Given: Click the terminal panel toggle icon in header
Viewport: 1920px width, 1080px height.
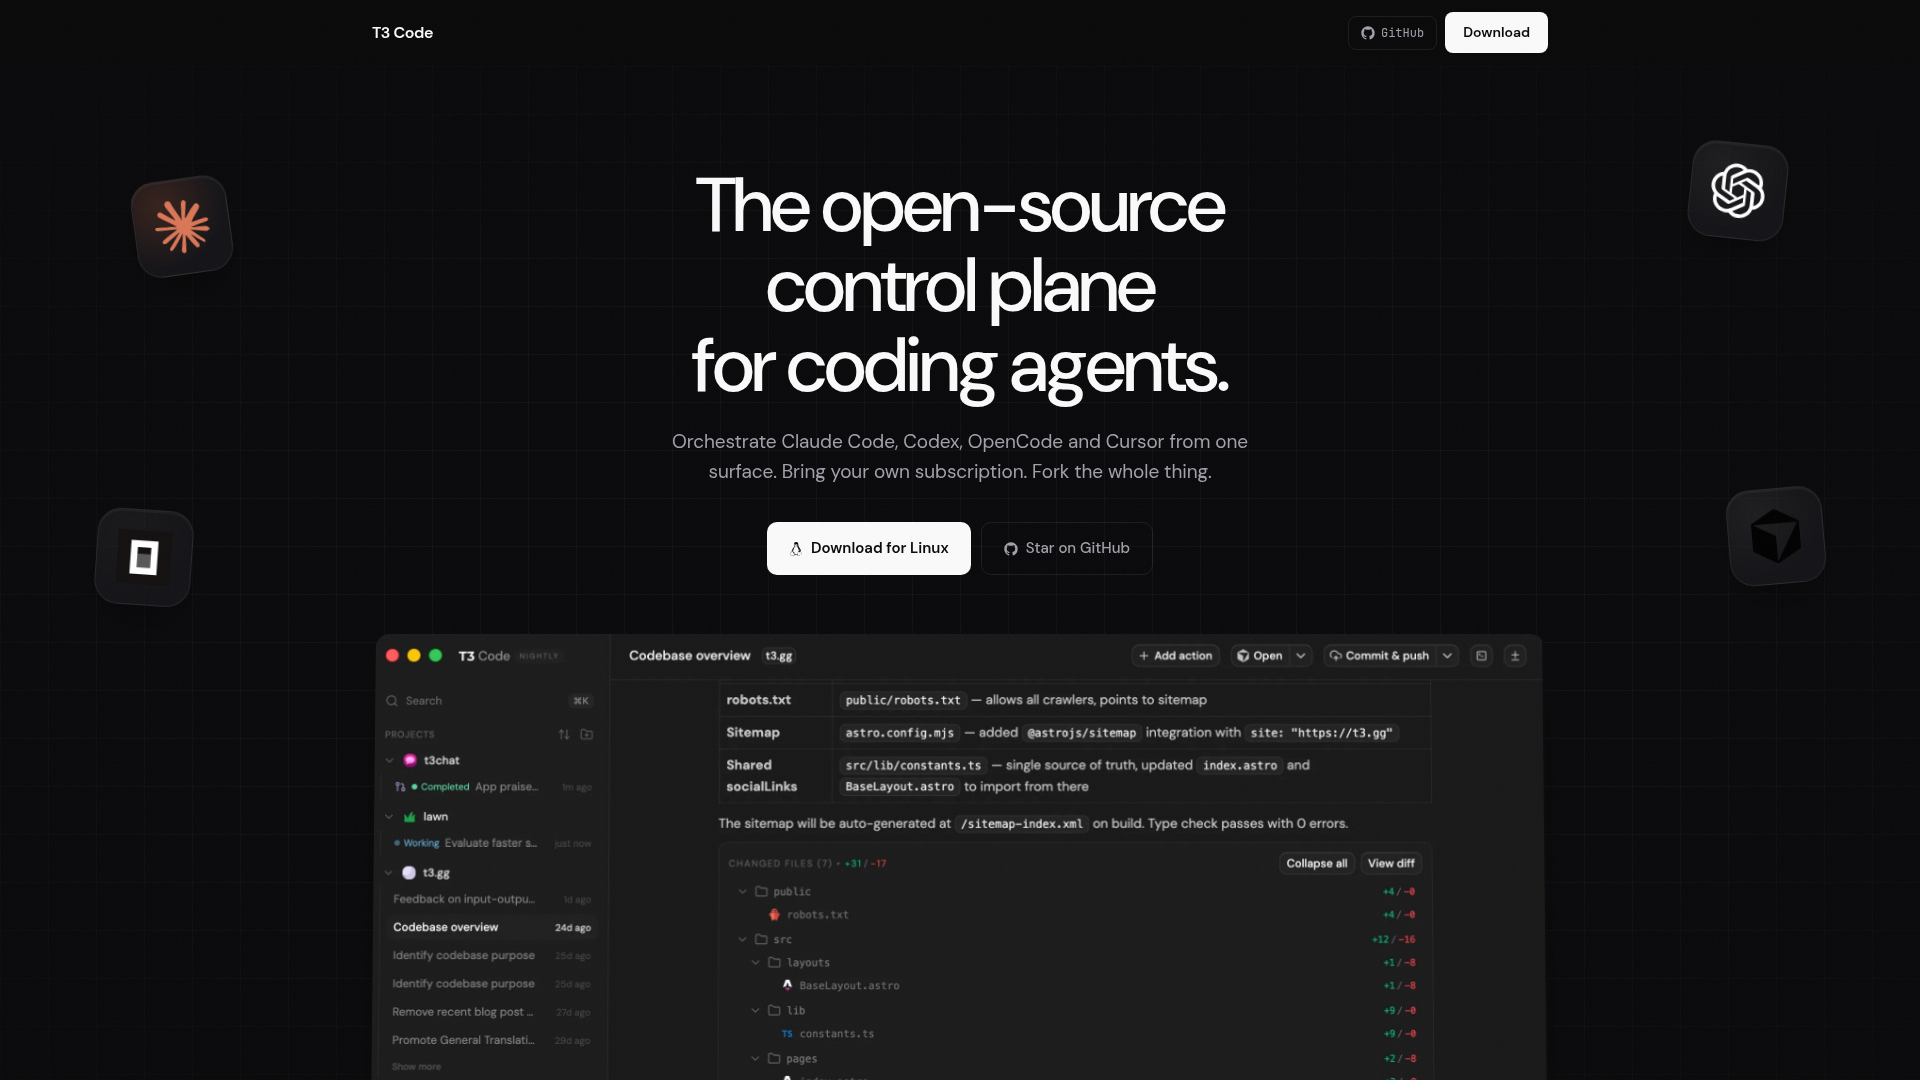Looking at the screenshot, I should tap(1482, 656).
